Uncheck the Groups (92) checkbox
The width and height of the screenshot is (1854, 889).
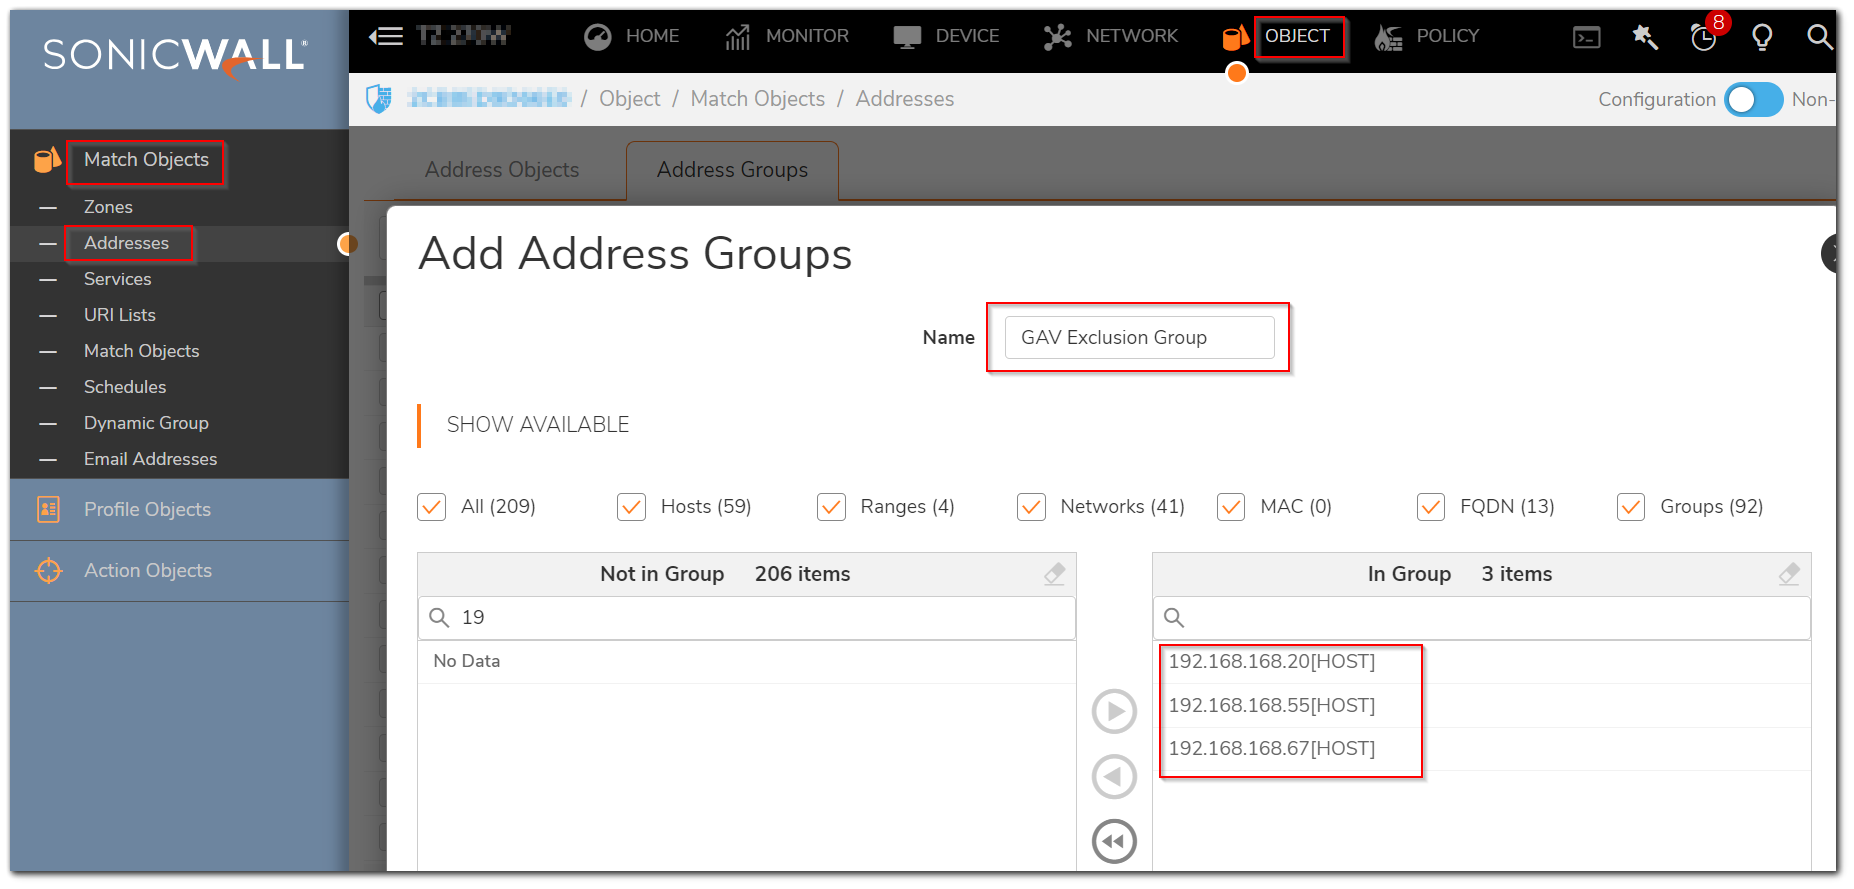click(1631, 507)
